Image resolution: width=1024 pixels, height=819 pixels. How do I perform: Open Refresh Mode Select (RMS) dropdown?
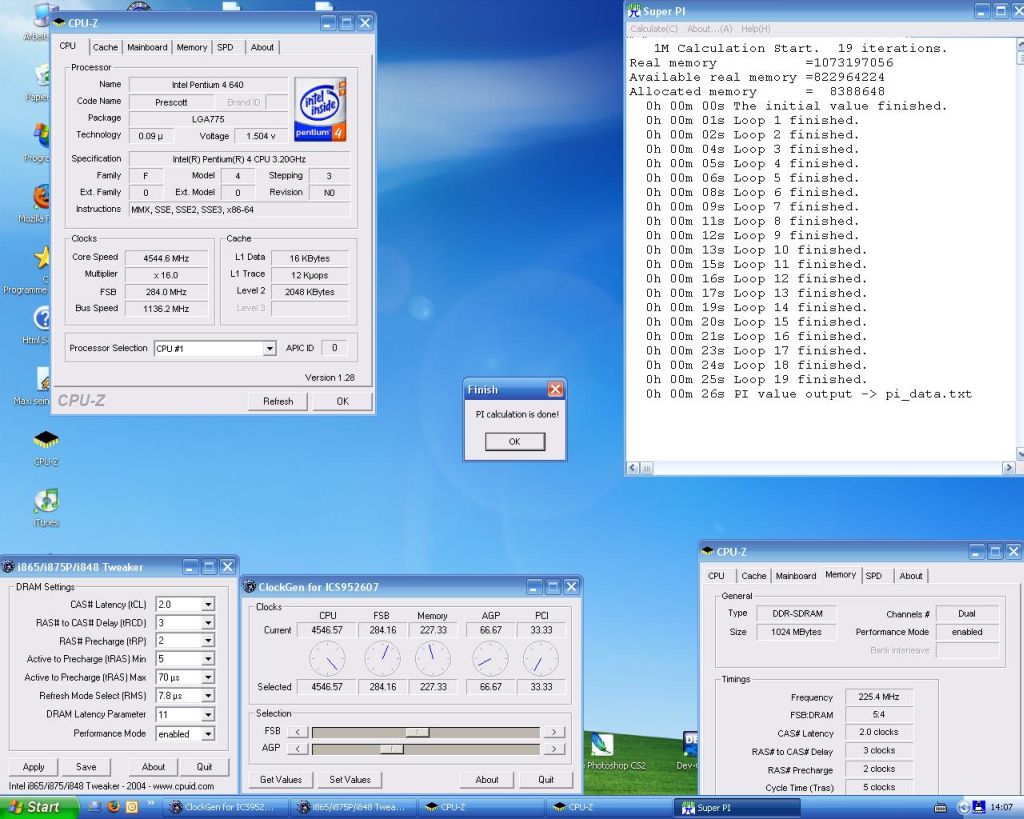click(x=208, y=696)
